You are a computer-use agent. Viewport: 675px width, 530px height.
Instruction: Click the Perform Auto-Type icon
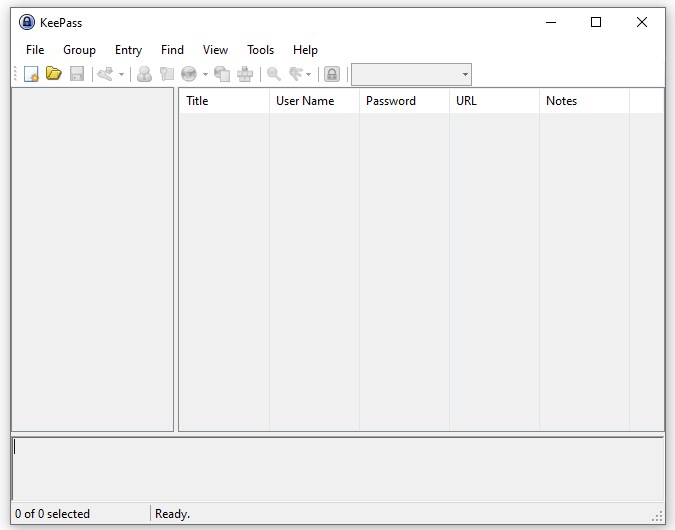coord(245,74)
